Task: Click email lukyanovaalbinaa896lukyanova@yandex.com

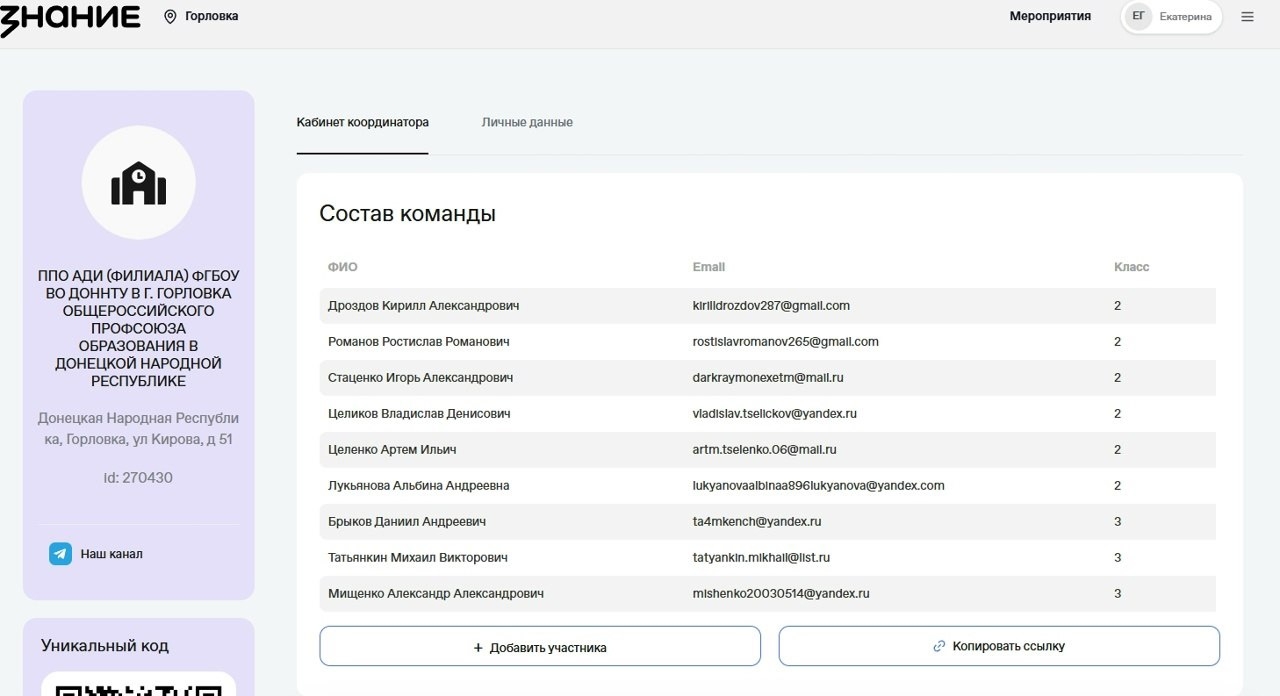Action: tap(818, 485)
